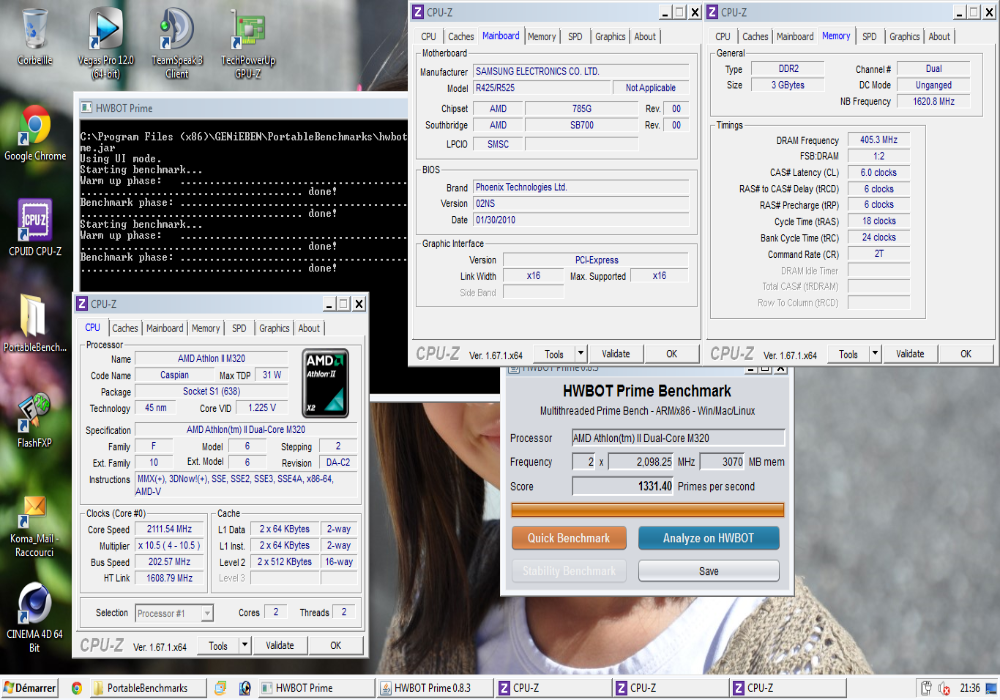The width and height of the screenshot is (1000, 700).
Task: Click Save in HWBOT Prime Benchmark
Action: pos(709,571)
